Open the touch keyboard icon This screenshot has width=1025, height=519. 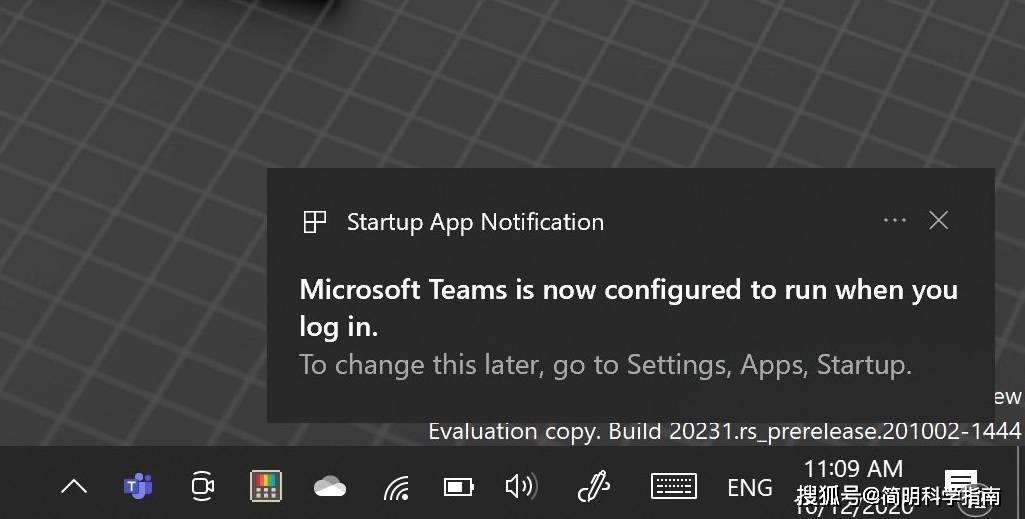674,486
